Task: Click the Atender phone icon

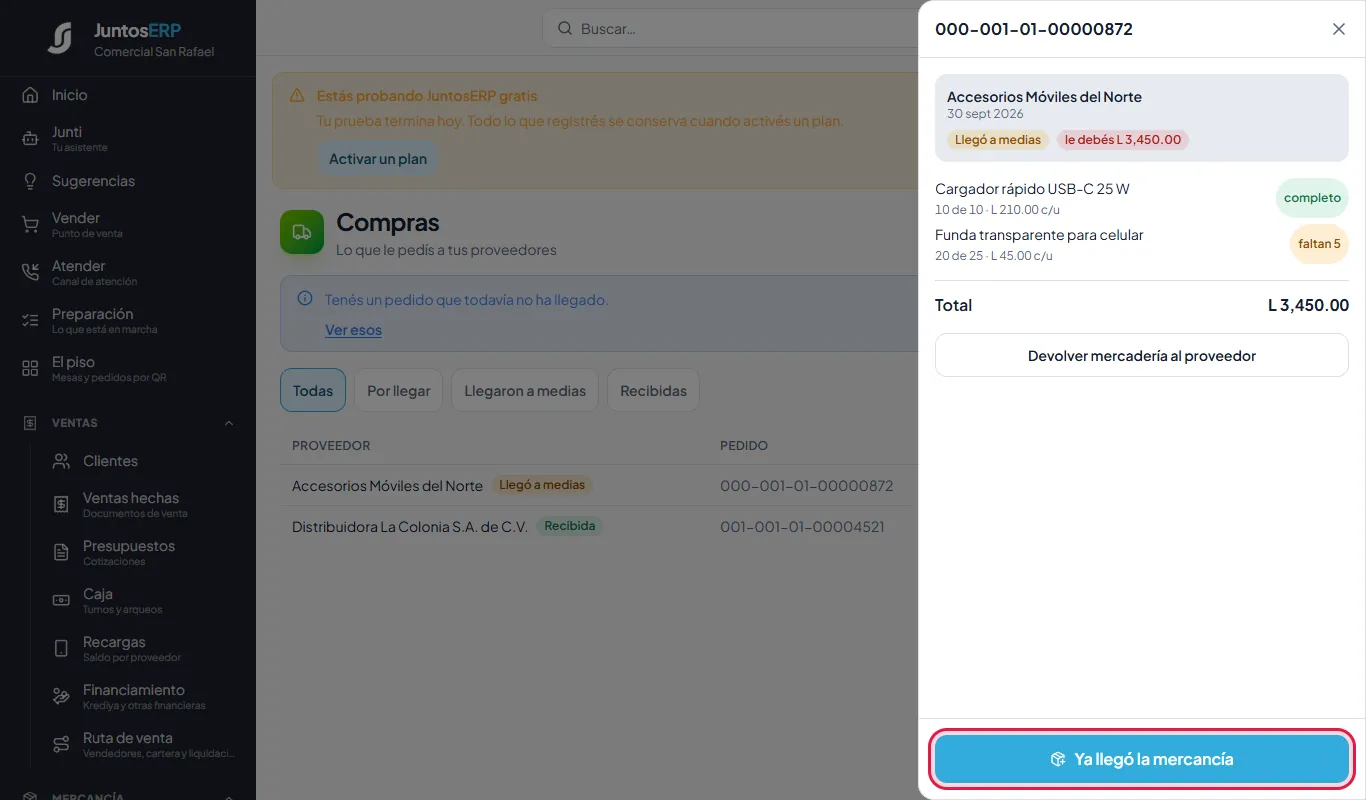Action: click(x=30, y=273)
